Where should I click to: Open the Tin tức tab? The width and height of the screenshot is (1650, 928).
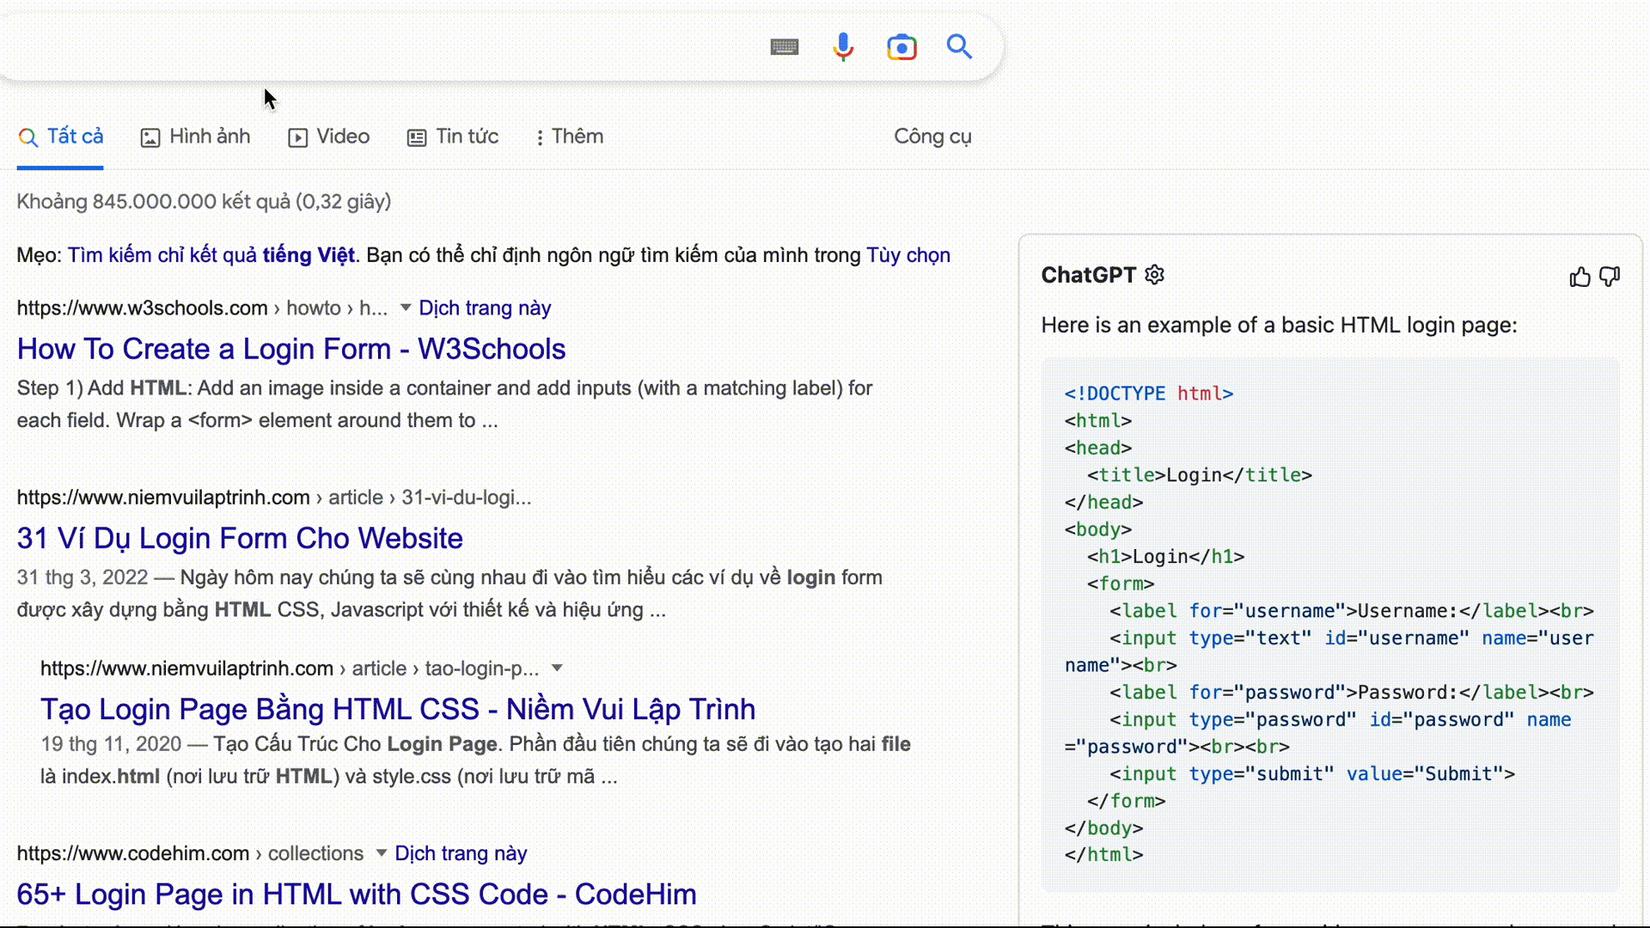(453, 137)
